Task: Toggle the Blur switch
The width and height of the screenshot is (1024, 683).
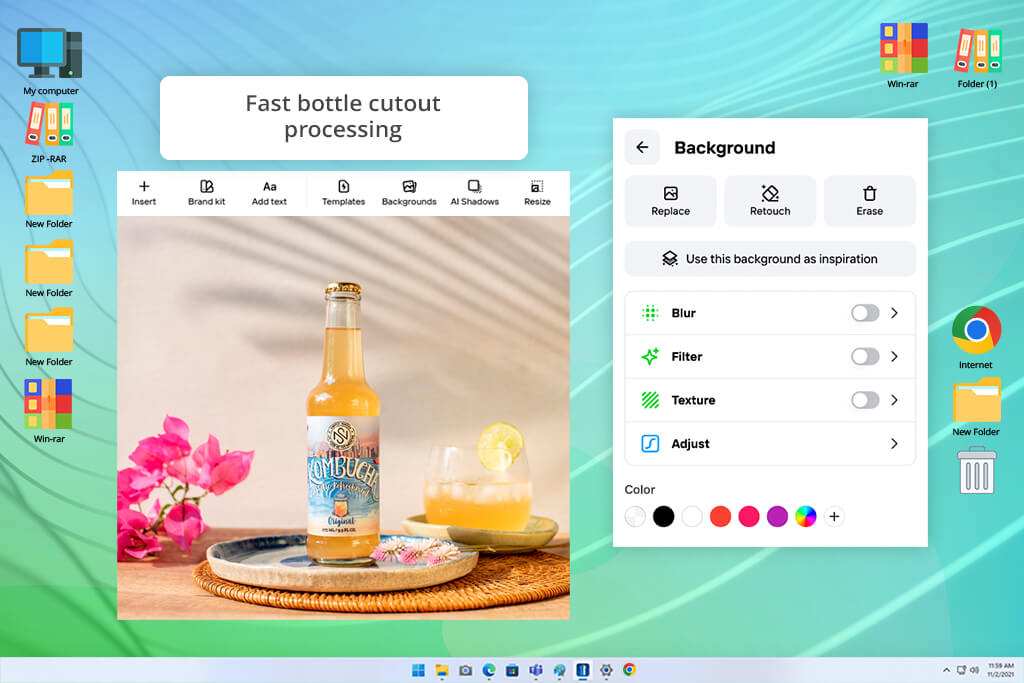Action: click(865, 313)
